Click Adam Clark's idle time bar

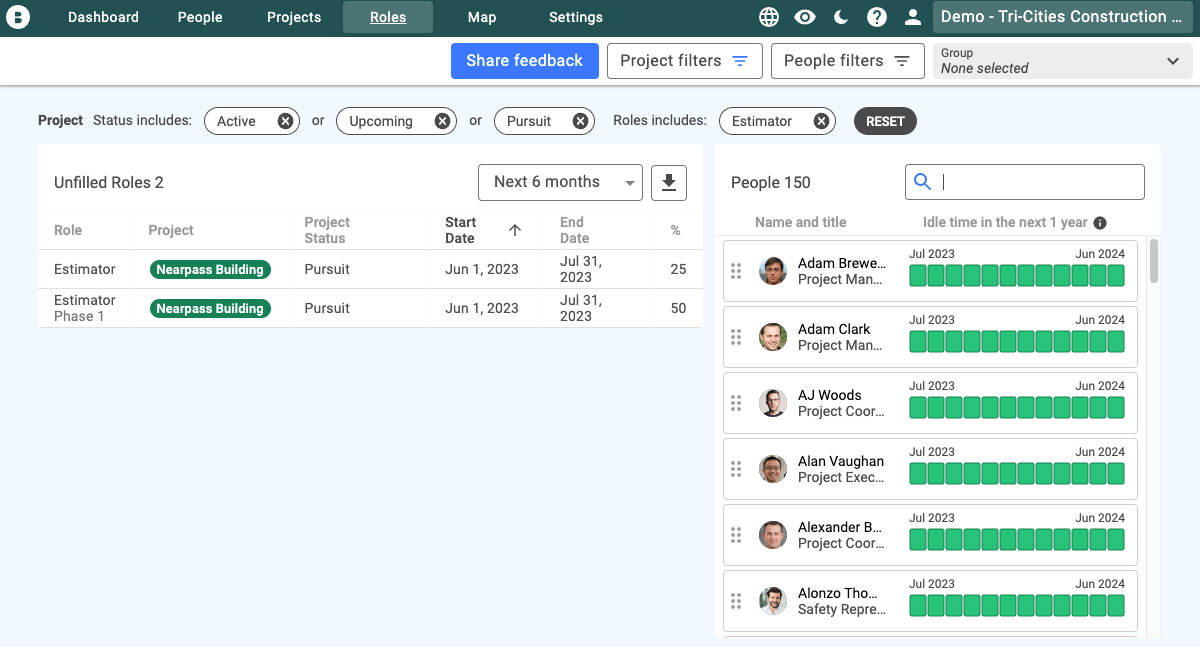tap(1017, 341)
